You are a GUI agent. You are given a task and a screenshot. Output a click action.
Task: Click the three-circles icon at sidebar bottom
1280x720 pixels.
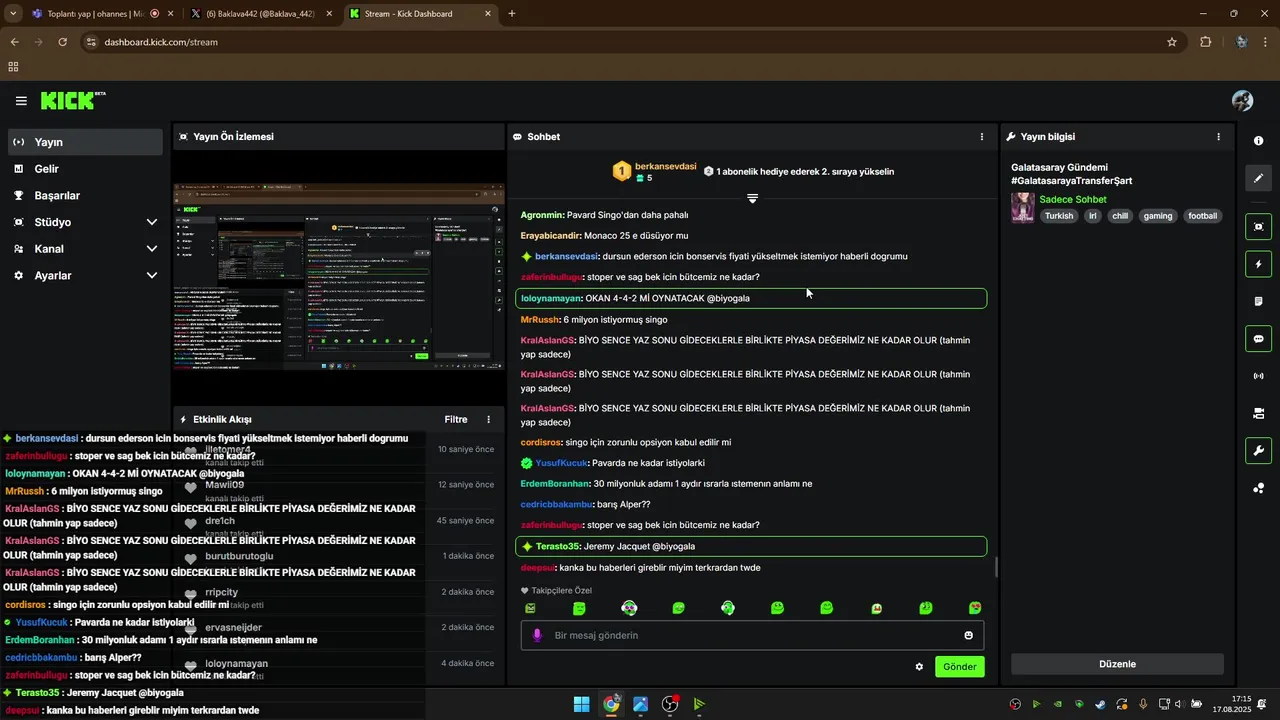point(1258,488)
